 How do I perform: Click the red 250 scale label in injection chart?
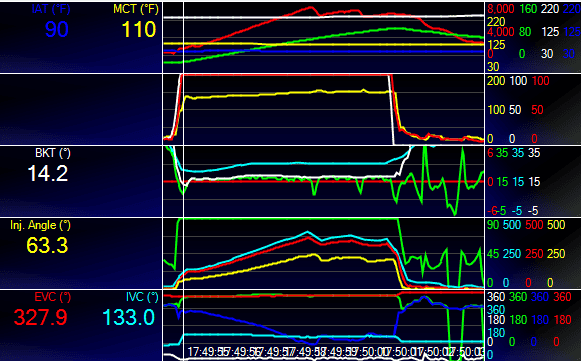pyautogui.click(x=534, y=254)
